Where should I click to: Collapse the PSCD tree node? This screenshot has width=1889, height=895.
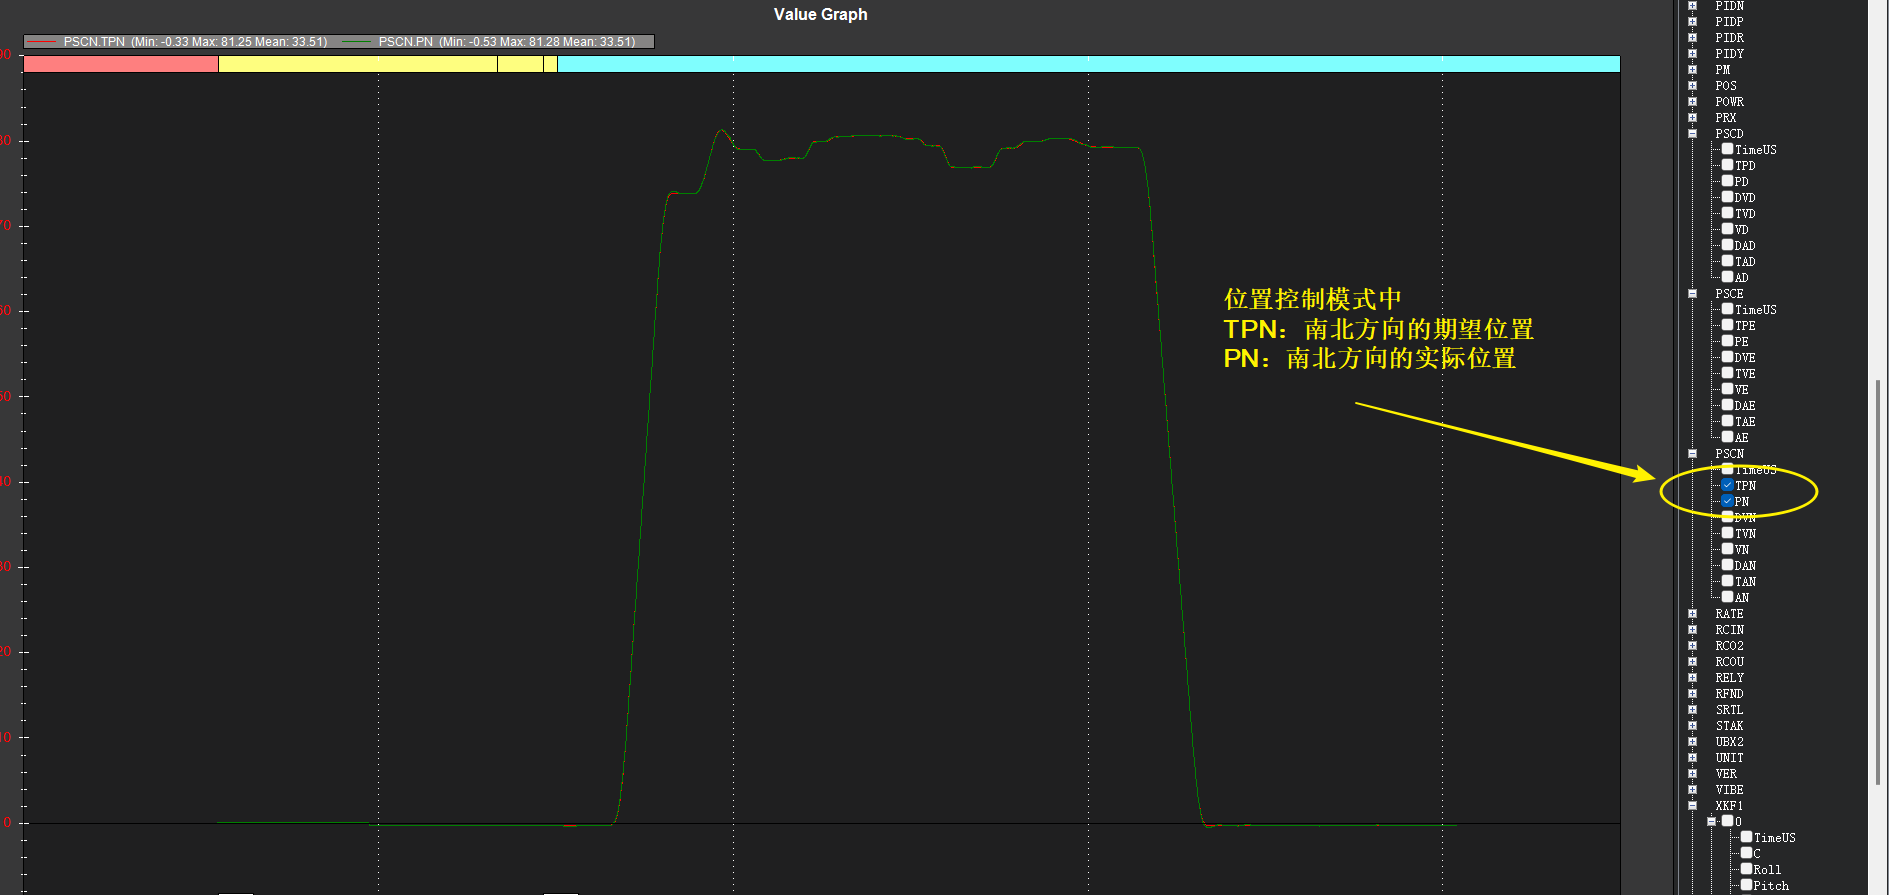(1692, 133)
